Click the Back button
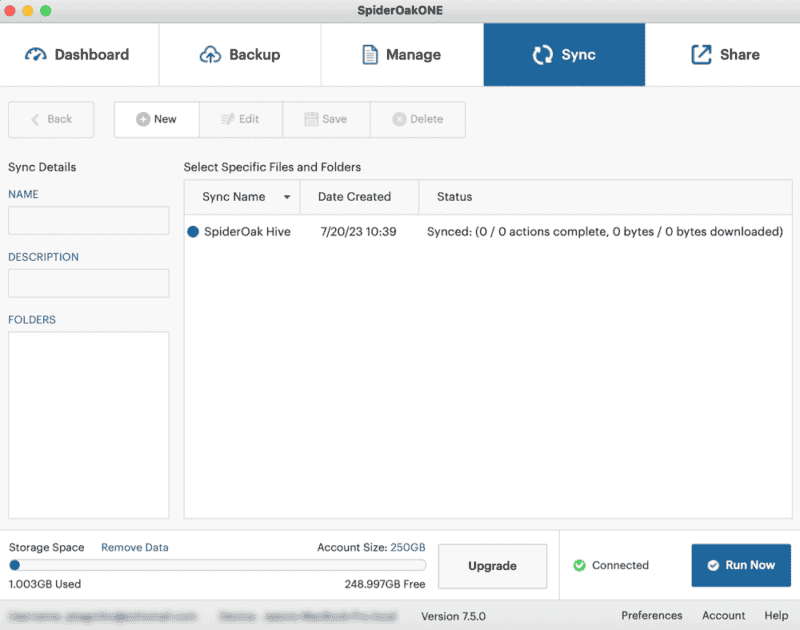The height and width of the screenshot is (630, 800). [x=50, y=119]
